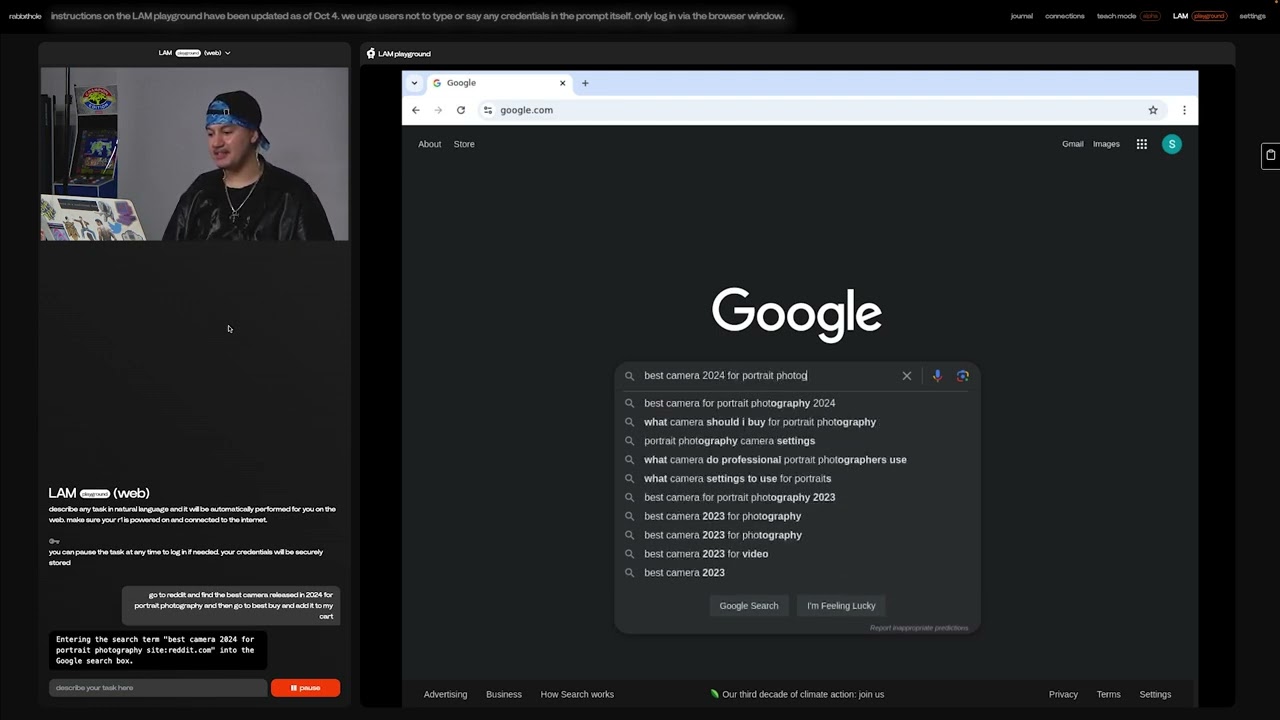Click I'm Feeling Lucky button
Screen dimensions: 1280x720
click(x=841, y=606)
